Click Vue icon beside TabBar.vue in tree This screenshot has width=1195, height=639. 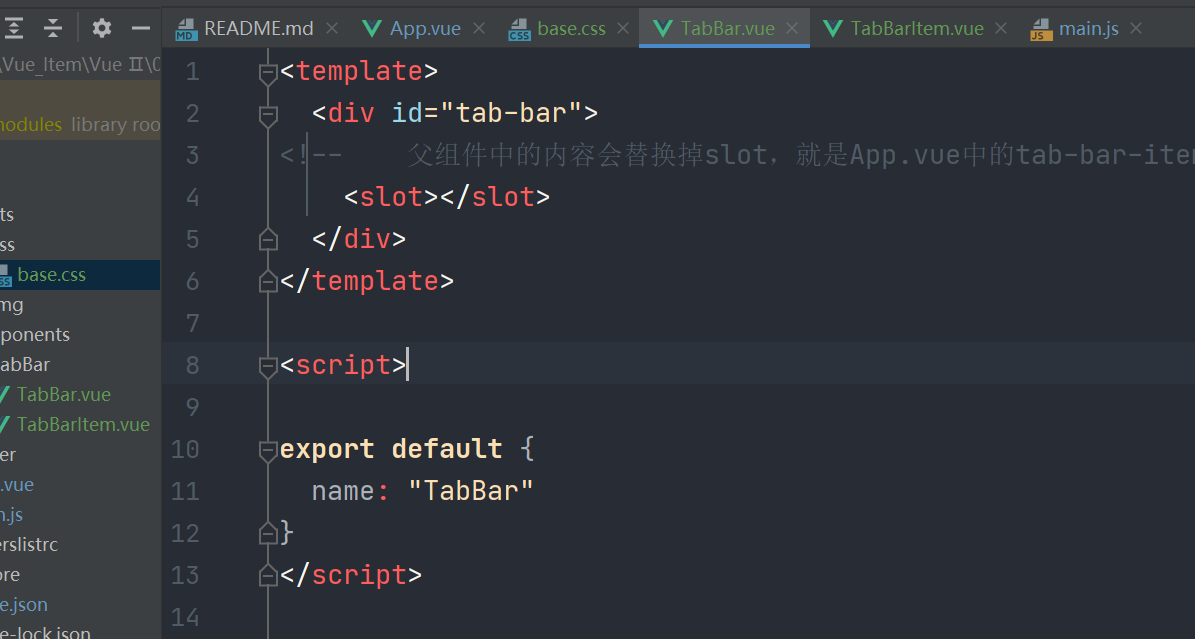pos(5,395)
